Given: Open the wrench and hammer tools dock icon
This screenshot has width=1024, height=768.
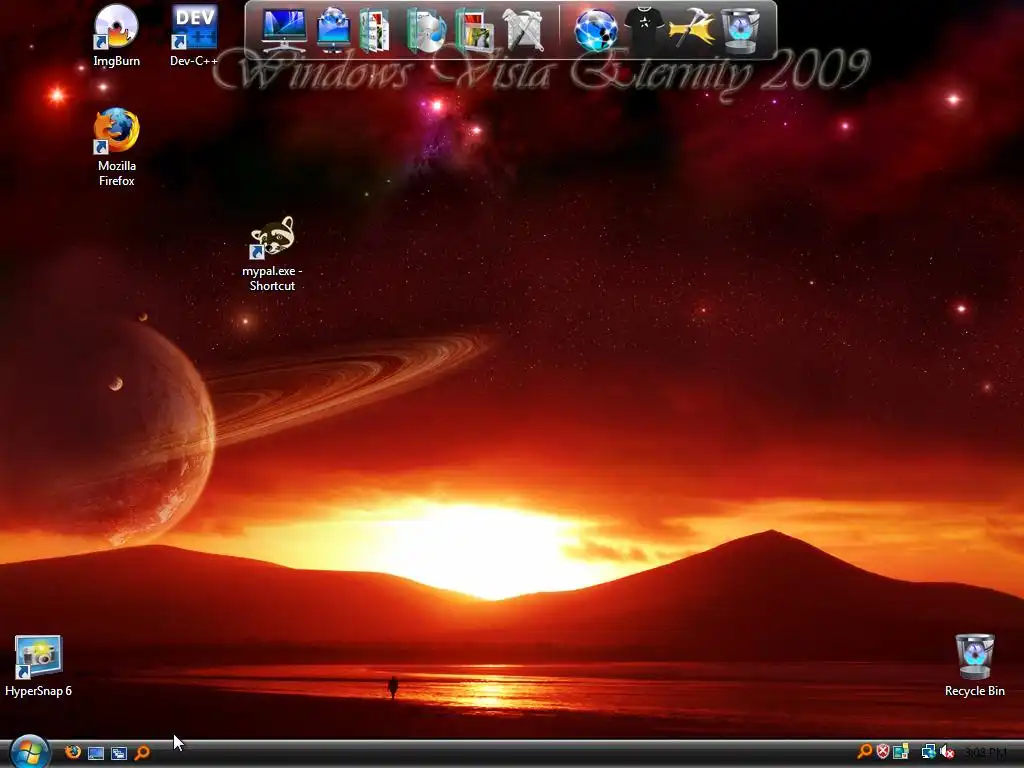Looking at the screenshot, I should click(523, 30).
